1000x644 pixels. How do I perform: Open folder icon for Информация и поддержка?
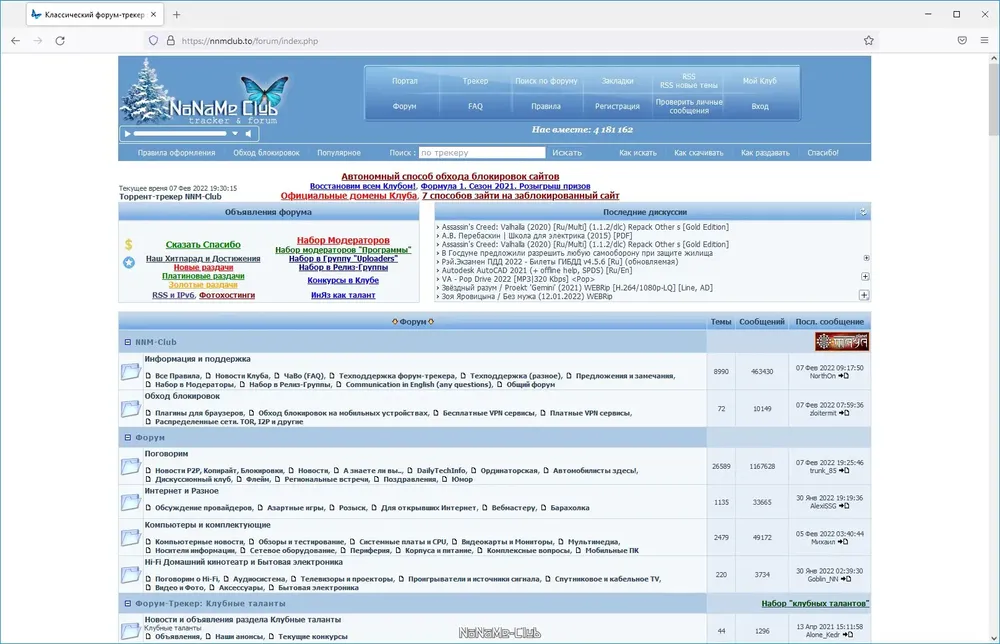[x=131, y=372]
